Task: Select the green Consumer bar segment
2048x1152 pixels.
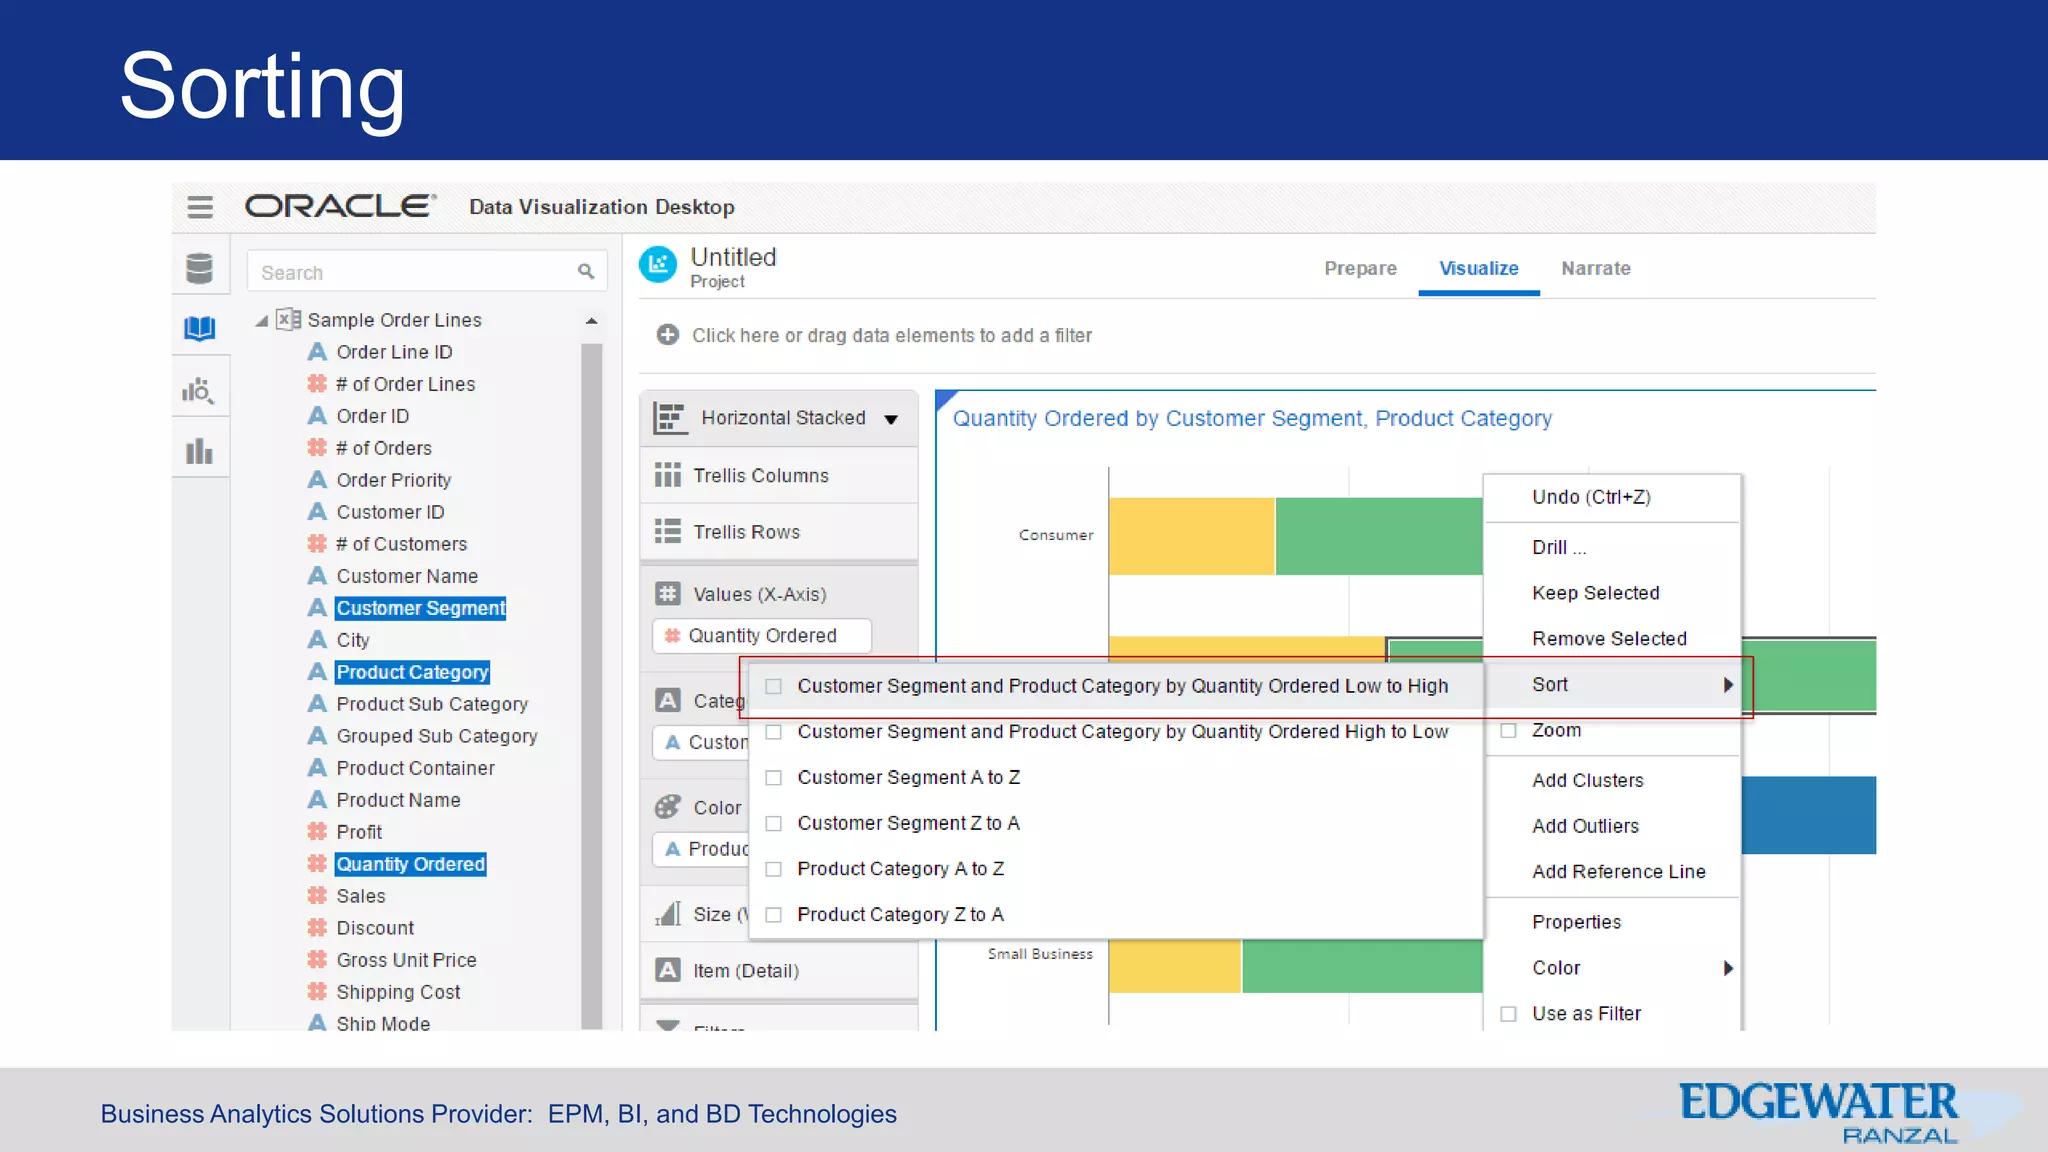Action: click(x=1379, y=536)
